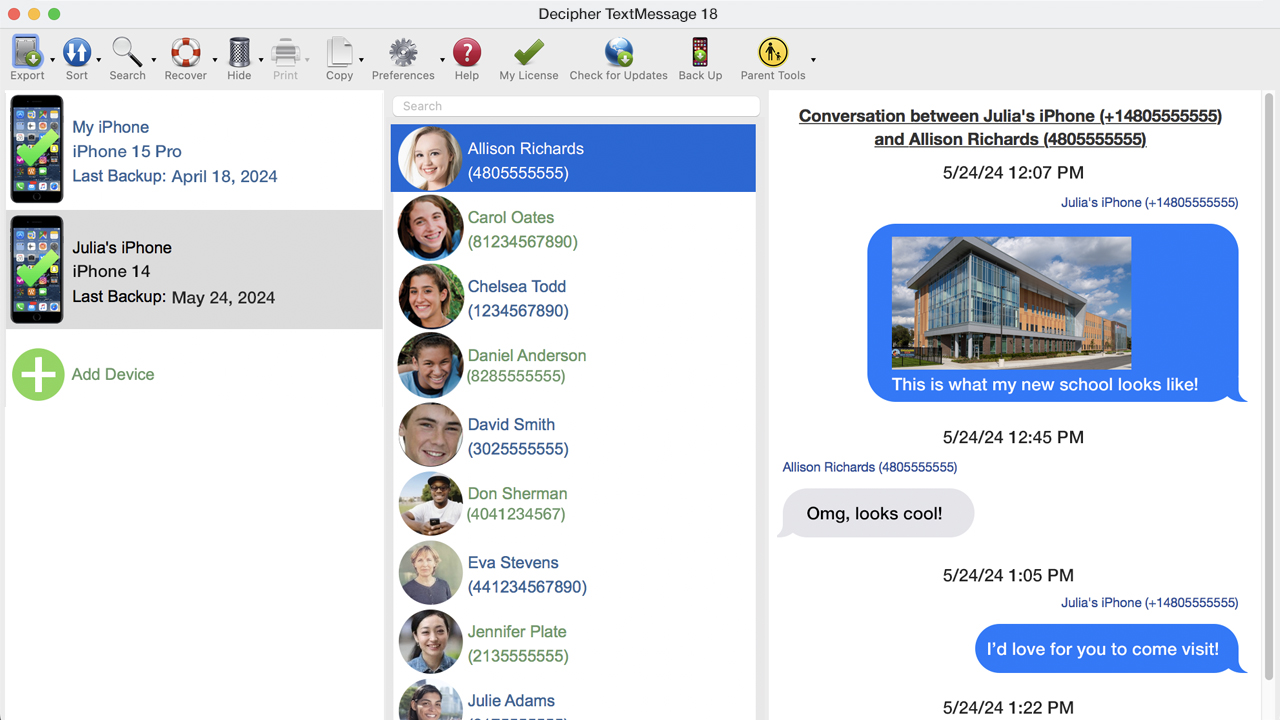This screenshot has height=720, width=1280.
Task: Click the My License checkmark icon
Action: tap(528, 53)
